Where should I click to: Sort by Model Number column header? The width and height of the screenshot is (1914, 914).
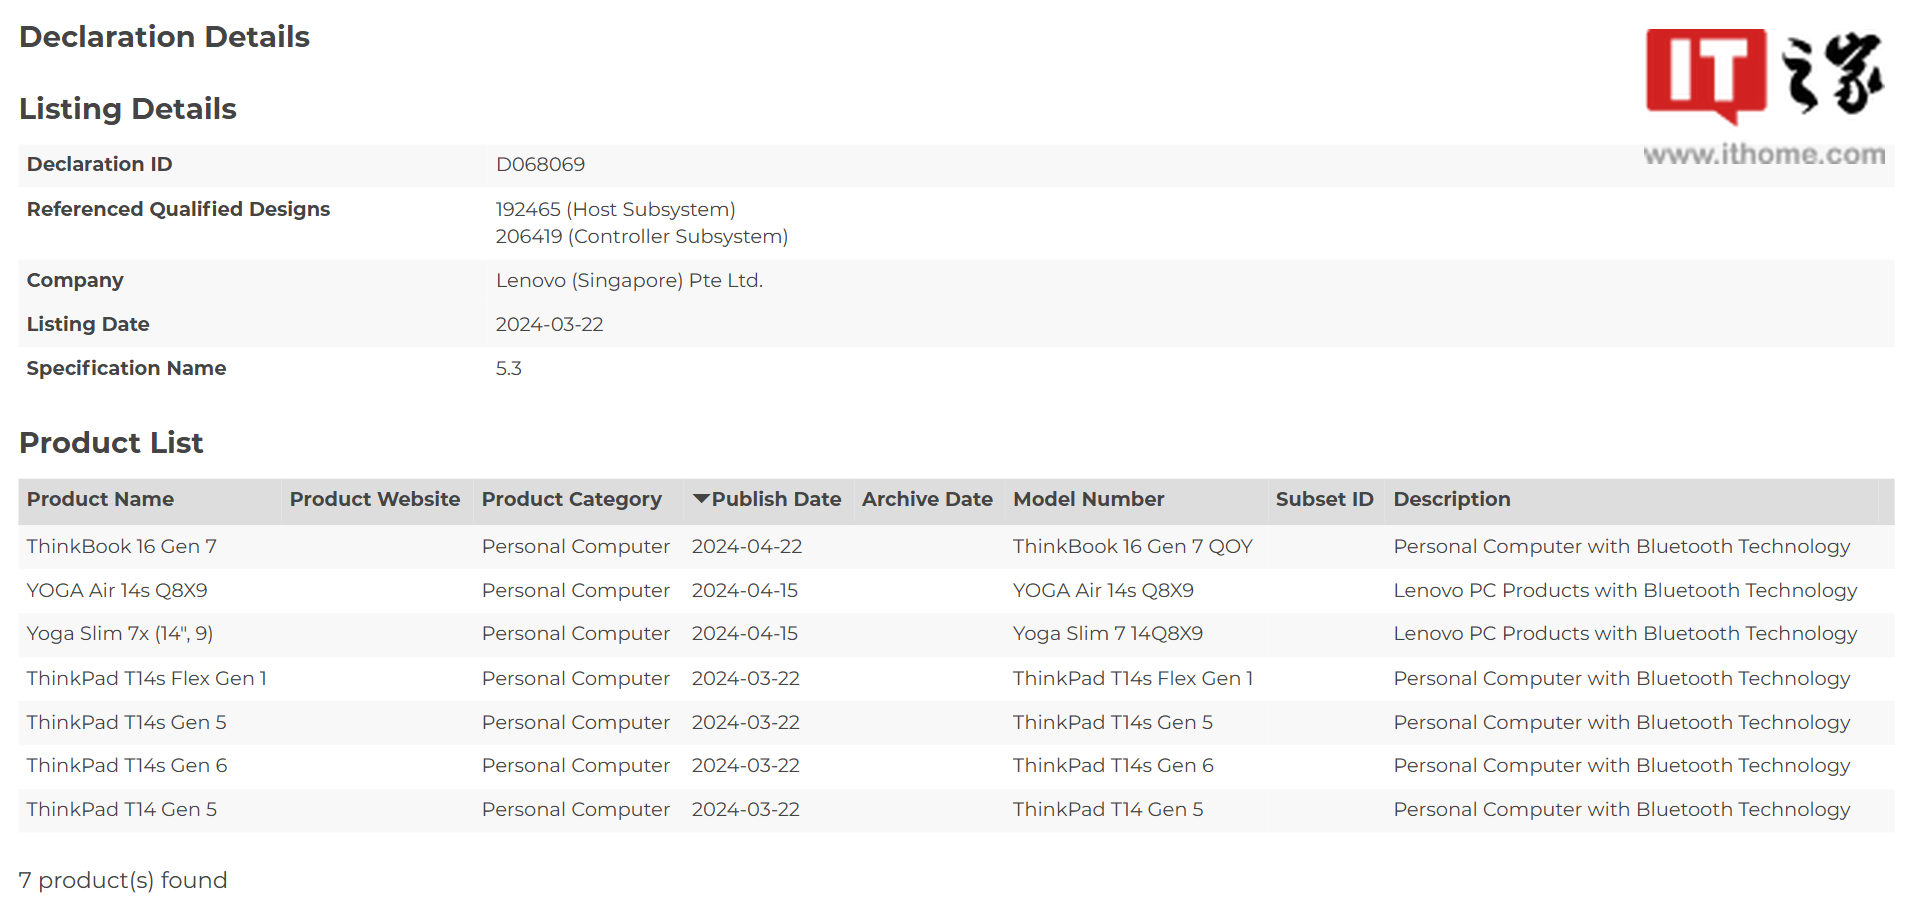[x=1088, y=499]
